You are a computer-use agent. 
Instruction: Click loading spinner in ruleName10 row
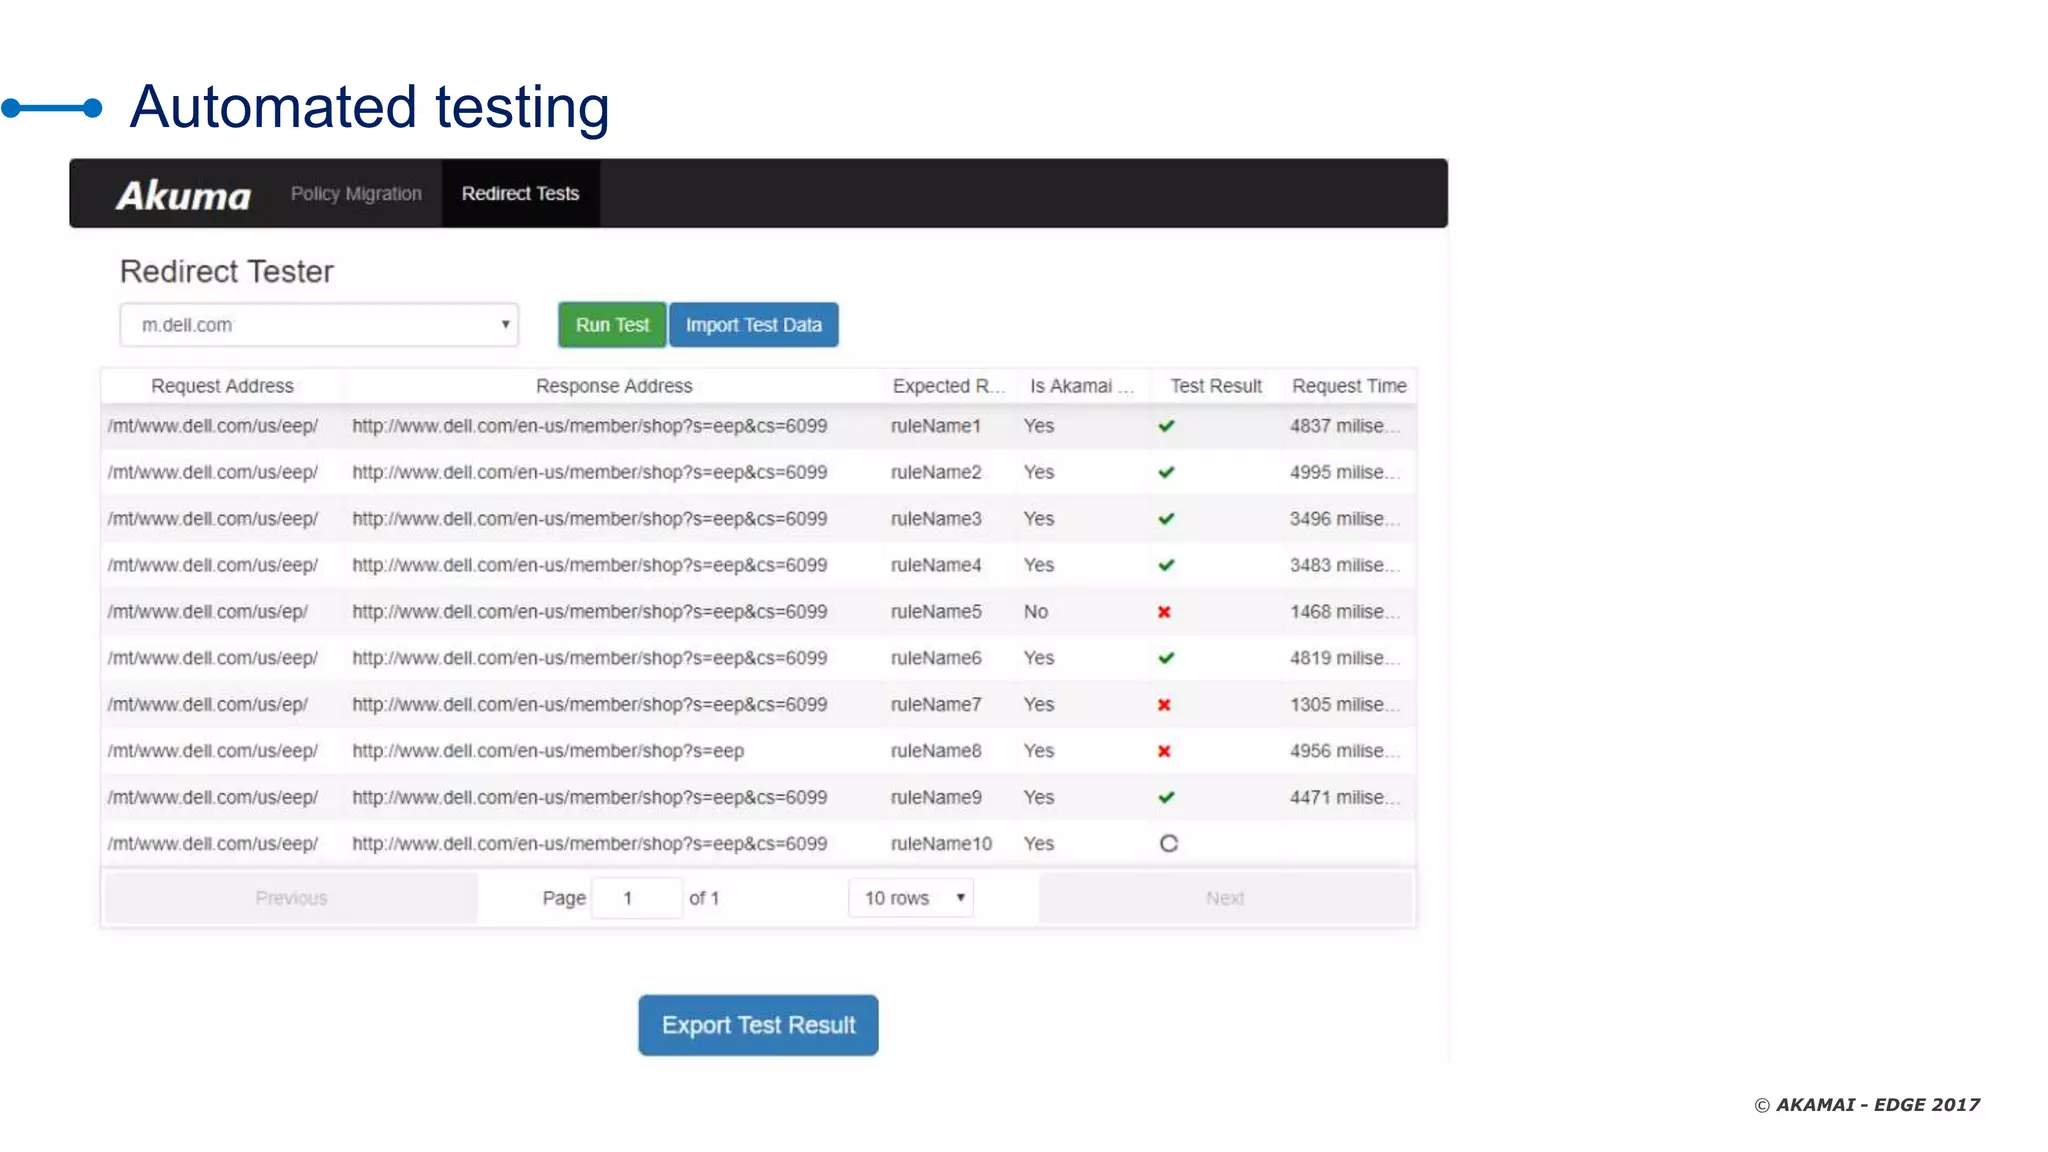(x=1168, y=844)
